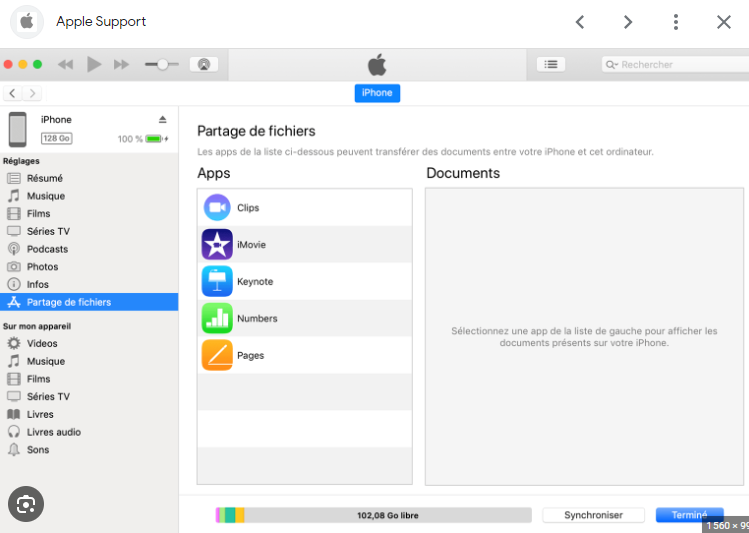Click the battery charge indicator
The width and height of the screenshot is (749, 533).
coord(156,139)
